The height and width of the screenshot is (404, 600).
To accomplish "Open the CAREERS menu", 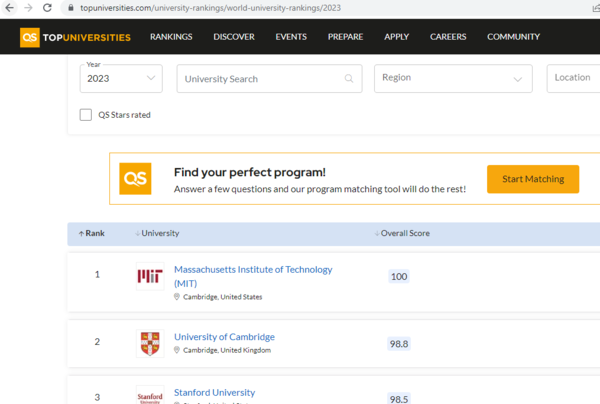I will [448, 37].
